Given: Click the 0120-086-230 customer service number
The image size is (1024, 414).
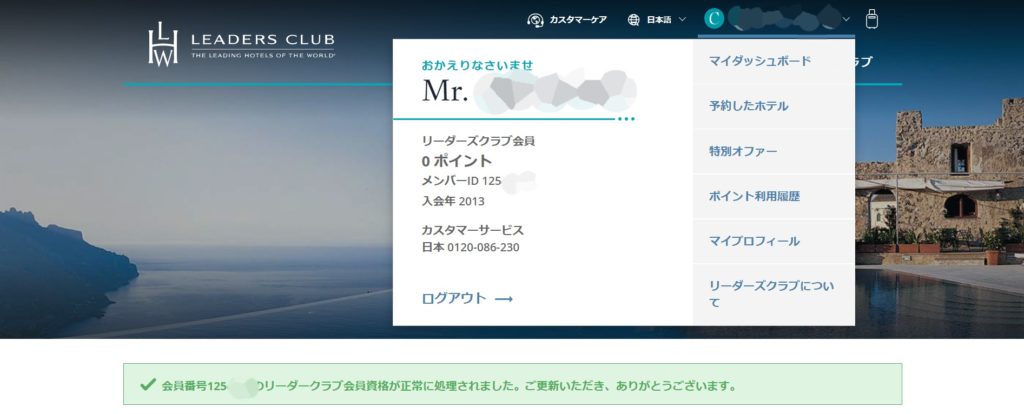Looking at the screenshot, I should coord(485,247).
